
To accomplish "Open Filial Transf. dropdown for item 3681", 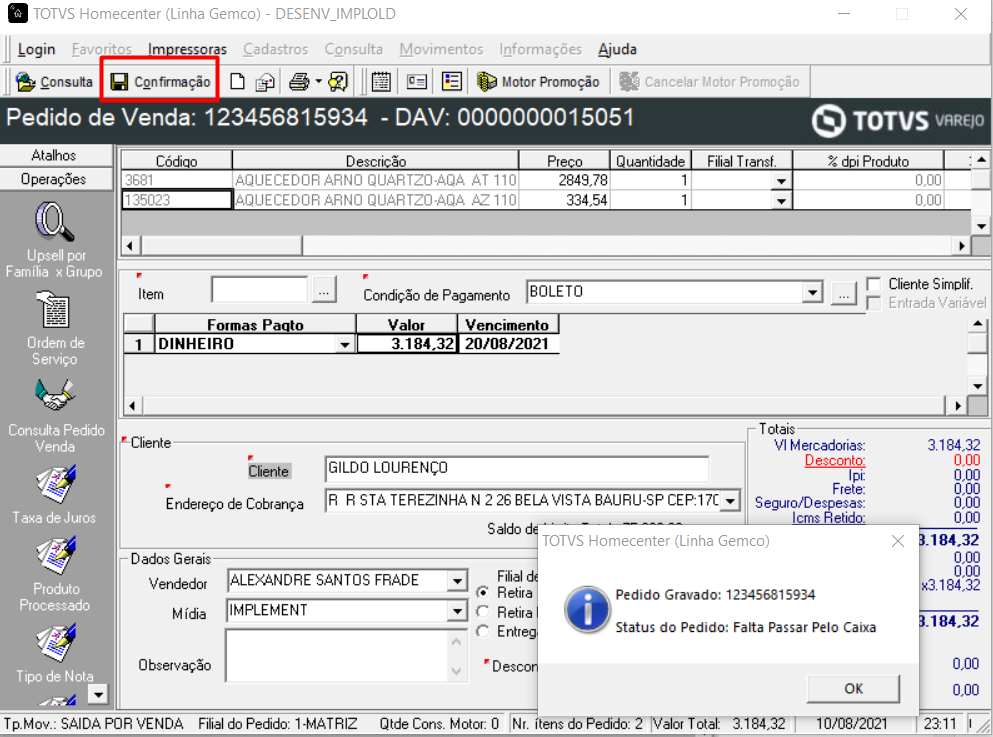I will [x=781, y=180].
